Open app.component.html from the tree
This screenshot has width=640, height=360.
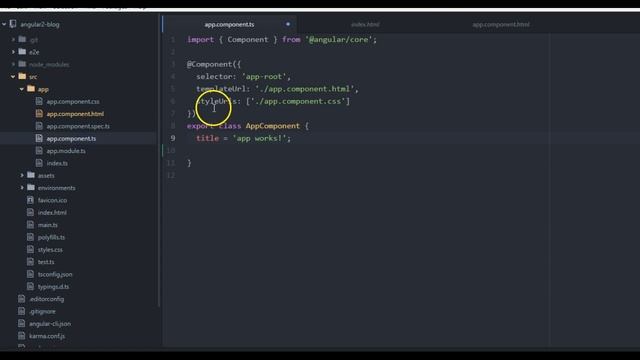point(75,114)
